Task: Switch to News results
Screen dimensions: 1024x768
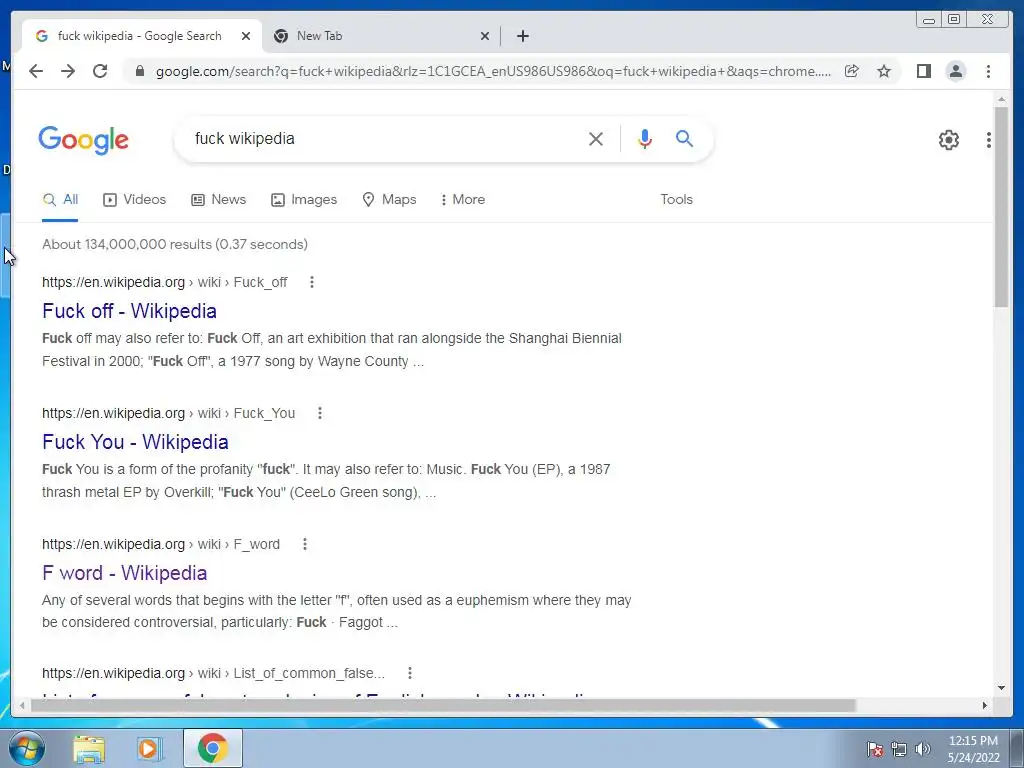Action: click(218, 200)
